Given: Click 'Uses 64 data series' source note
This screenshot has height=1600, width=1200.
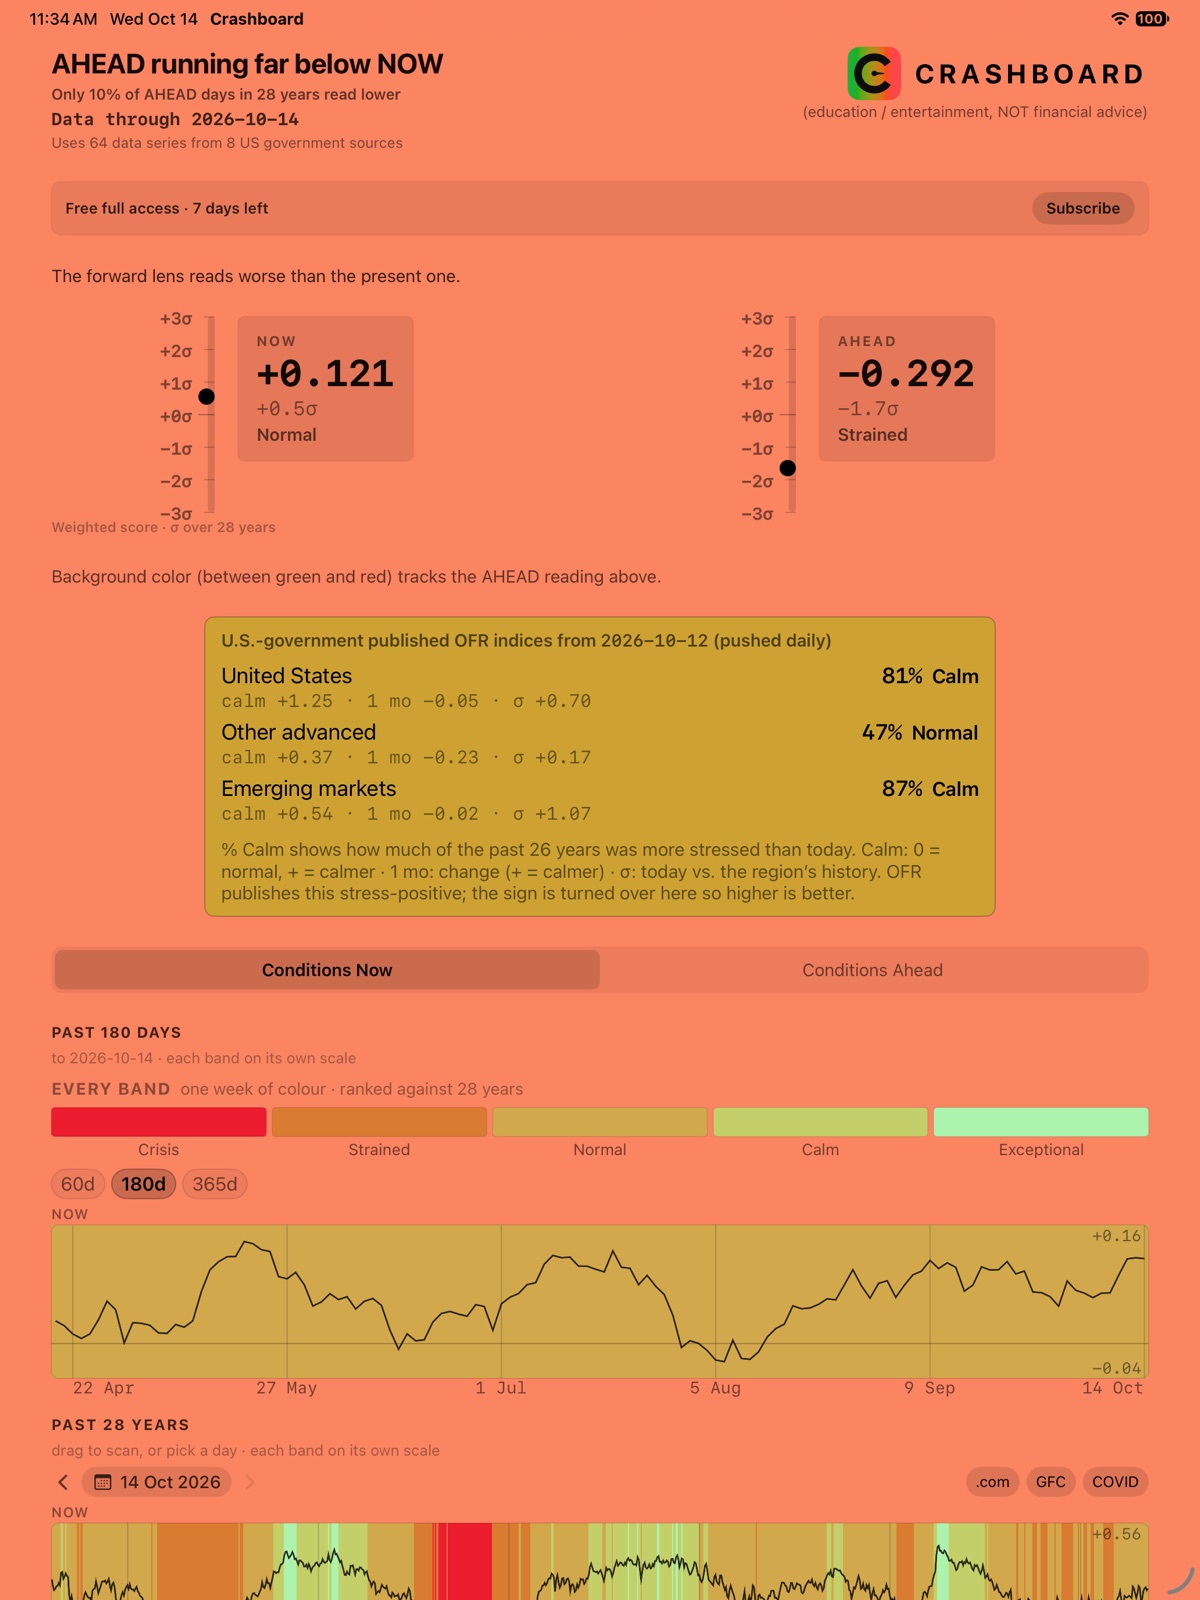Looking at the screenshot, I should [227, 143].
